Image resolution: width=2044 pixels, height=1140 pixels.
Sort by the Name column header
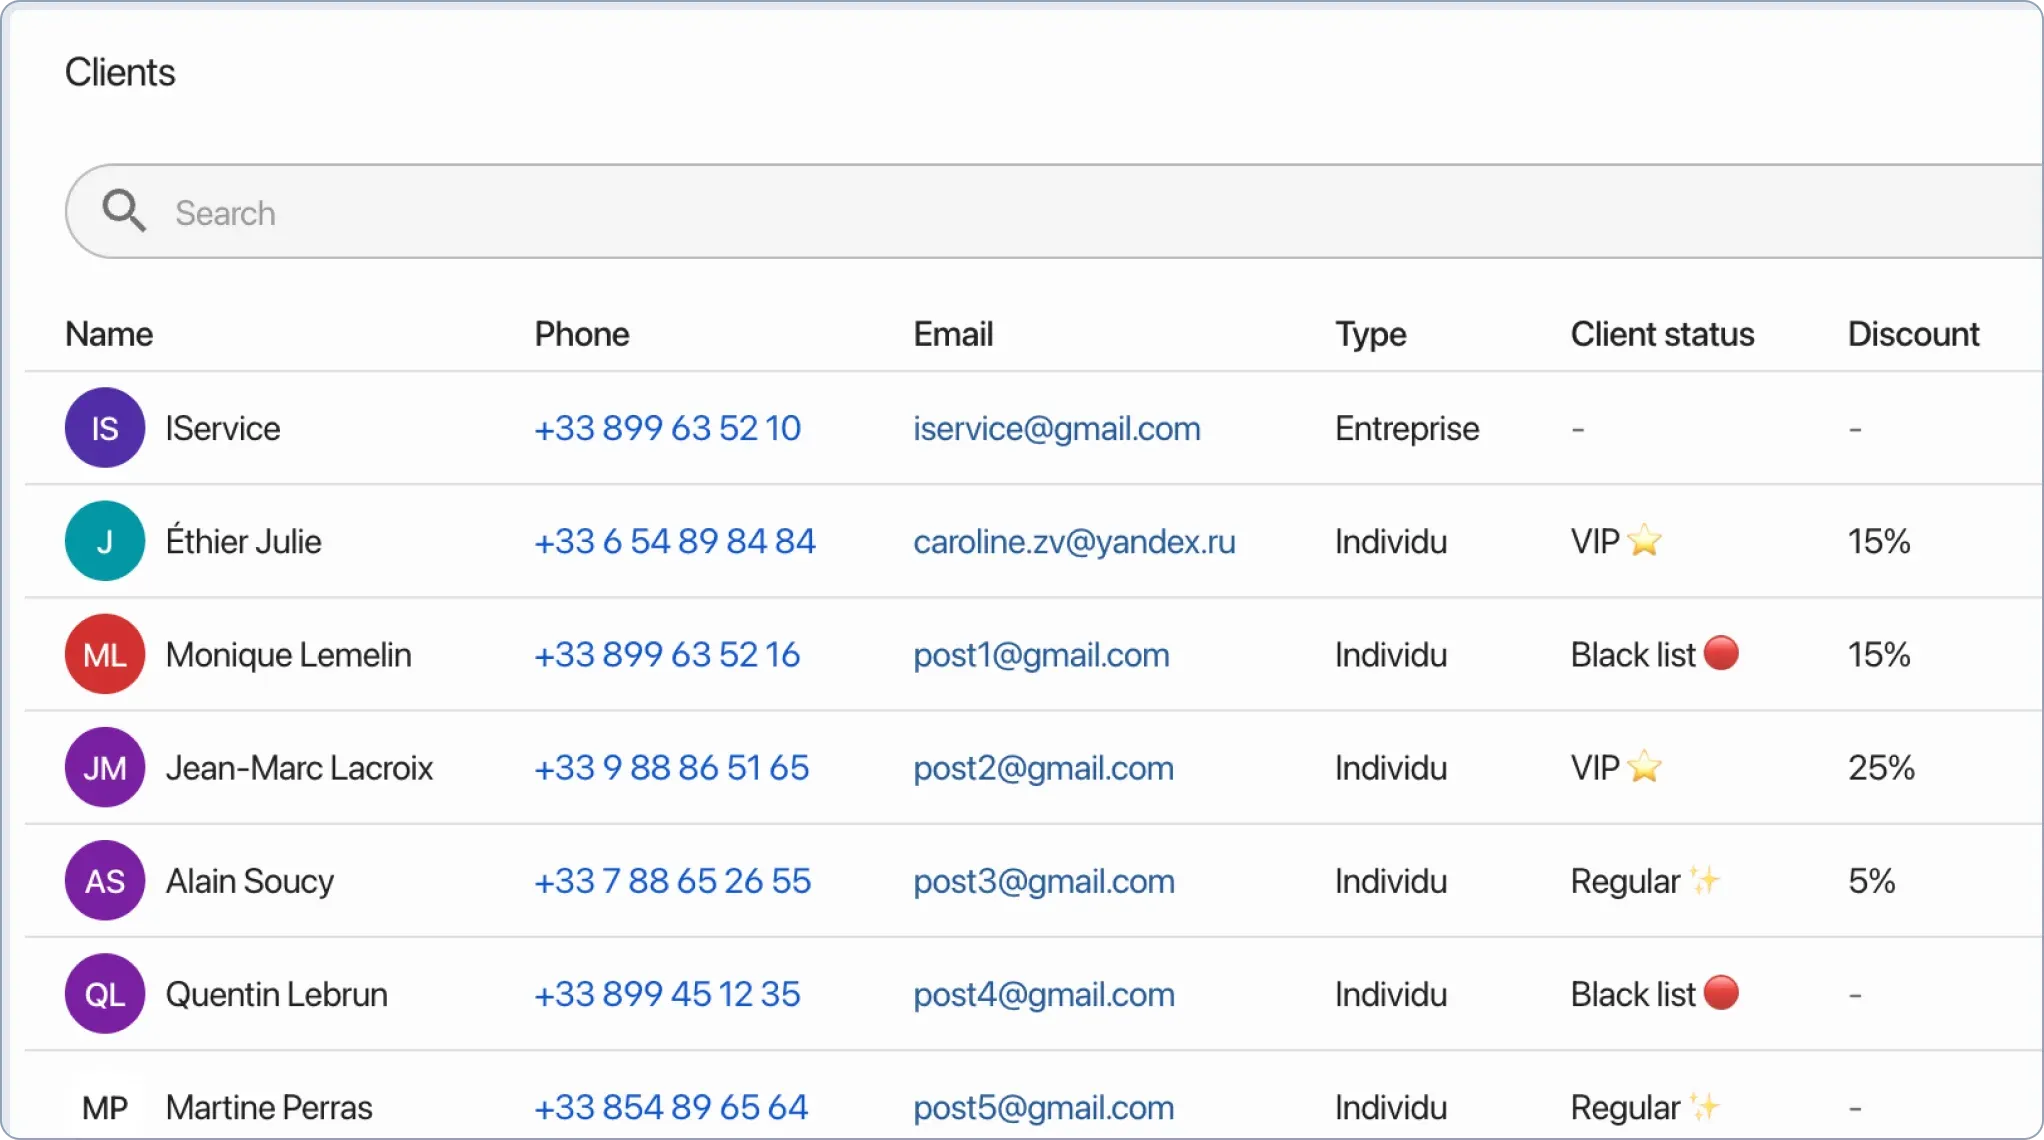[x=108, y=333]
